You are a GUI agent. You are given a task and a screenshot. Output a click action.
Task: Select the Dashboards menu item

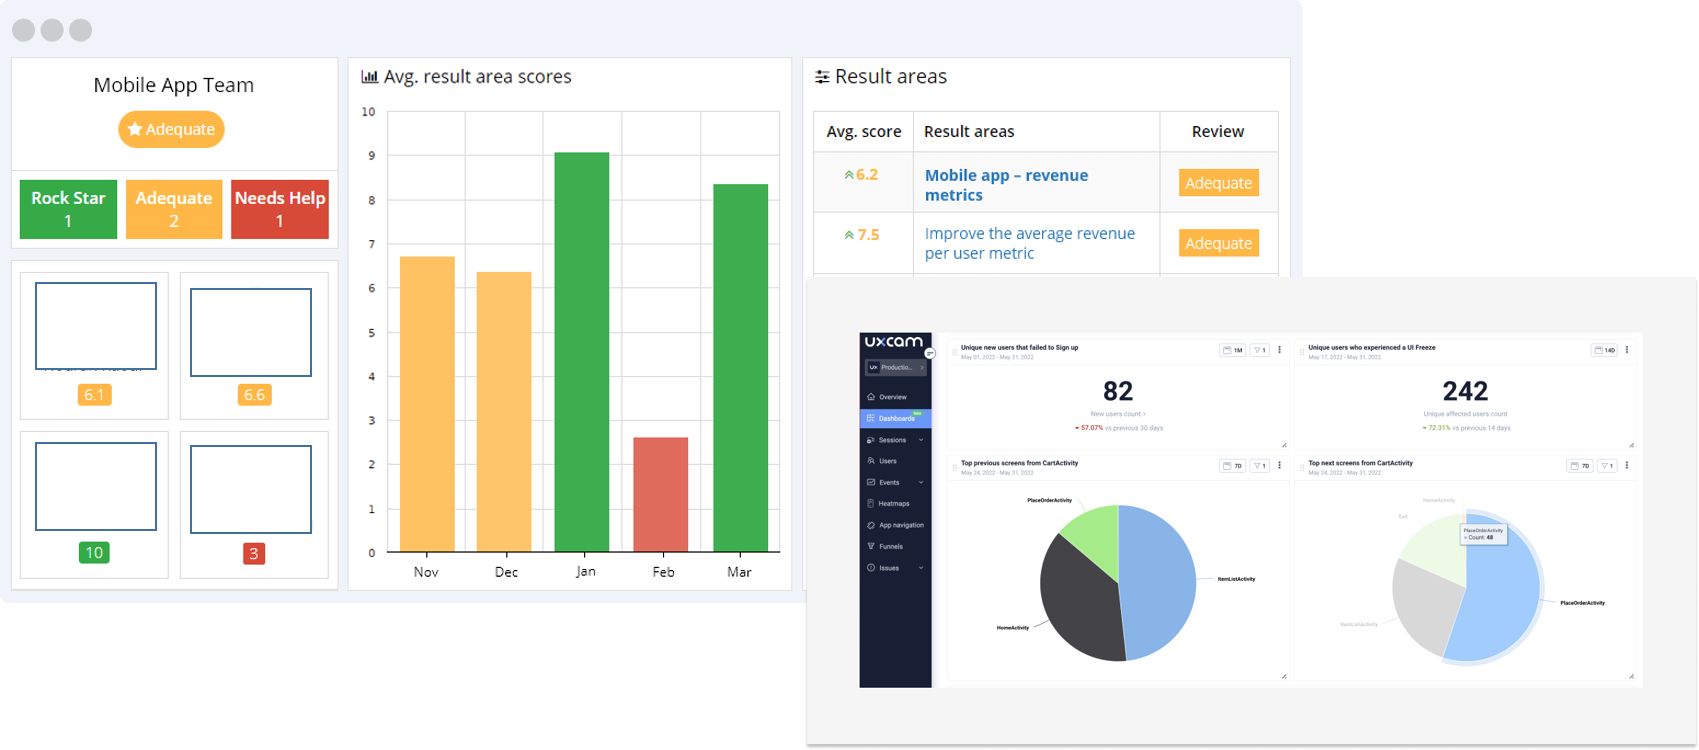(x=896, y=419)
